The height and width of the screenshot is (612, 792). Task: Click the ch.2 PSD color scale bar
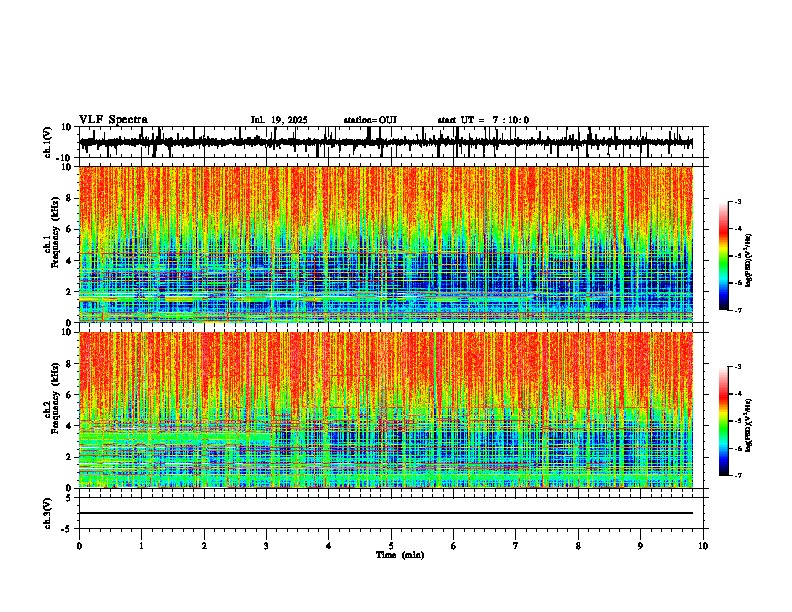(x=724, y=421)
